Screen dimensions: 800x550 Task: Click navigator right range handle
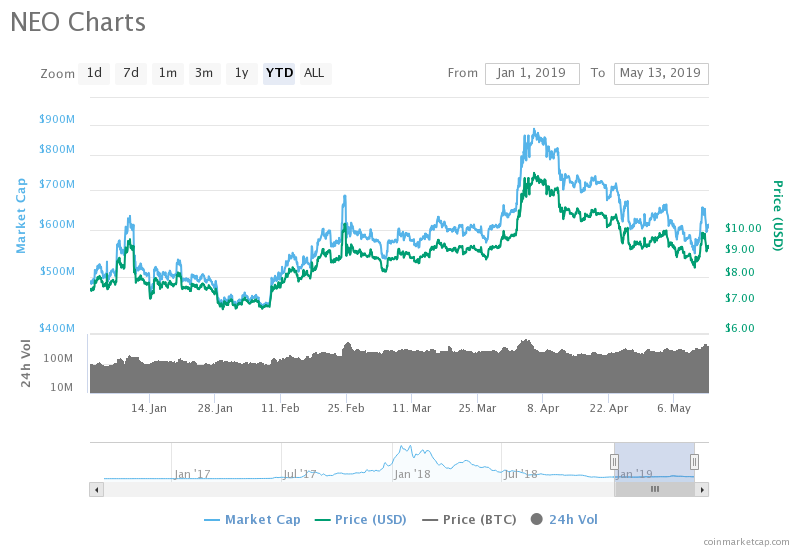coord(694,462)
